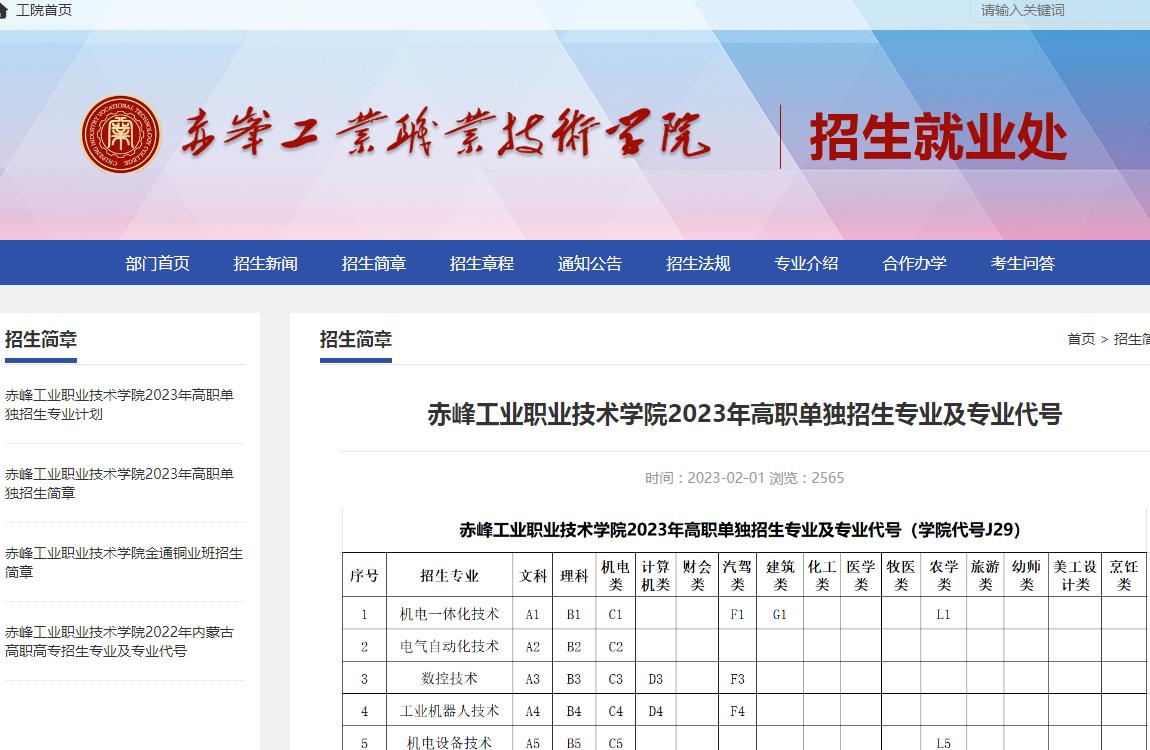This screenshot has width=1150, height=750.
Task: Click the 文科 column header
Action: [533, 576]
